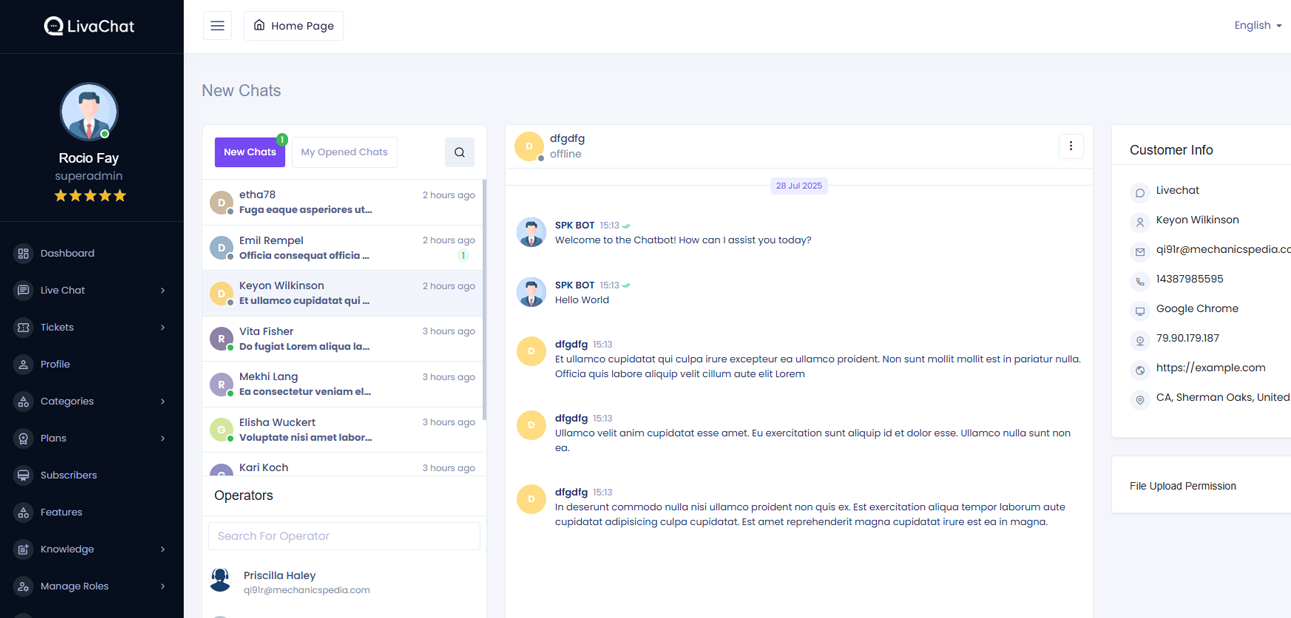1291x618 pixels.
Task: Click the chat list scrollbar
Action: pos(484,300)
